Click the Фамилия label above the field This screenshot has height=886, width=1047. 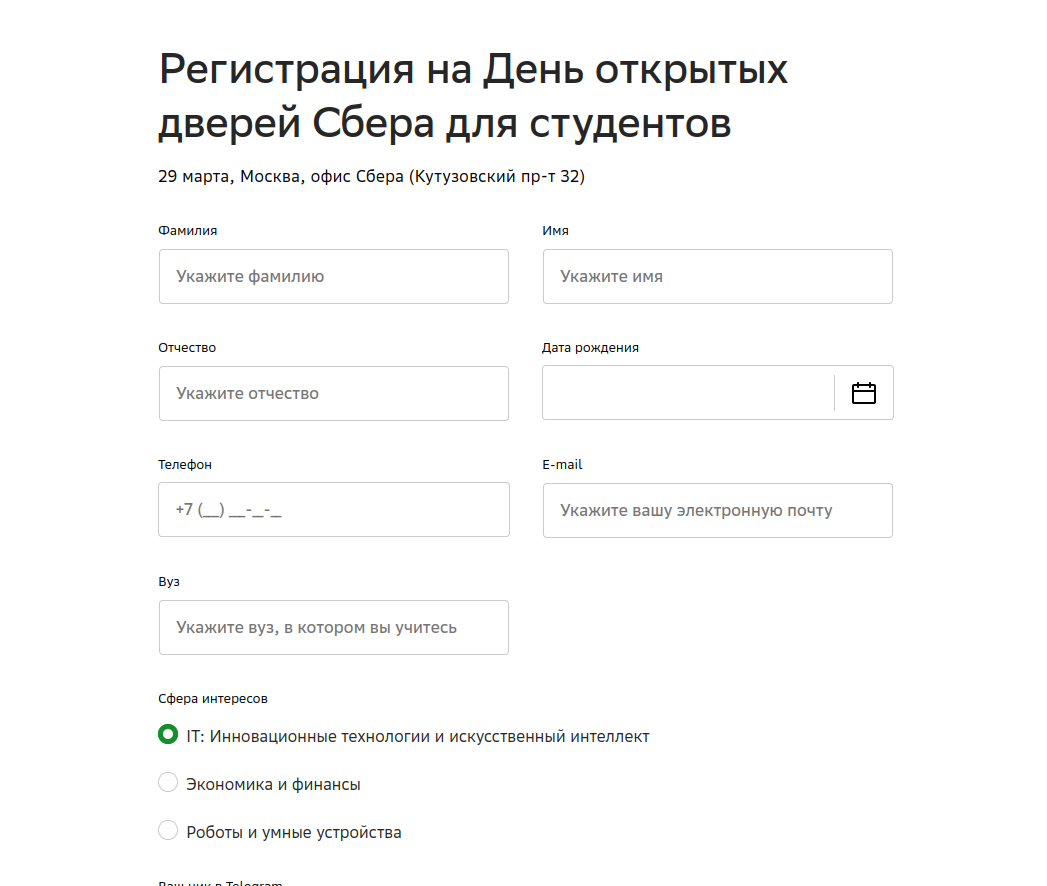(x=187, y=230)
